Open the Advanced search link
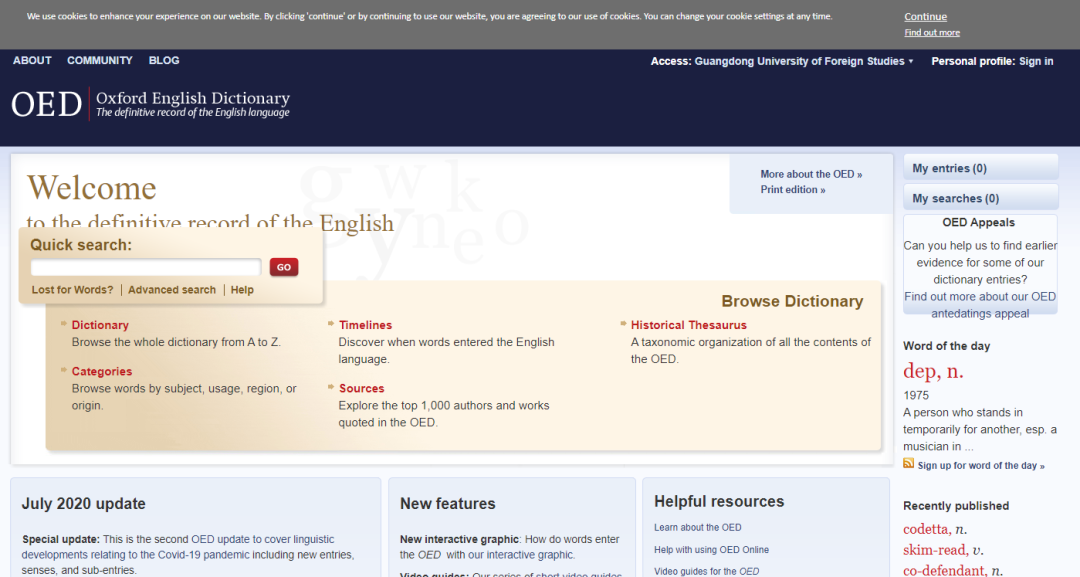Image resolution: width=1080 pixels, height=577 pixels. pos(172,290)
